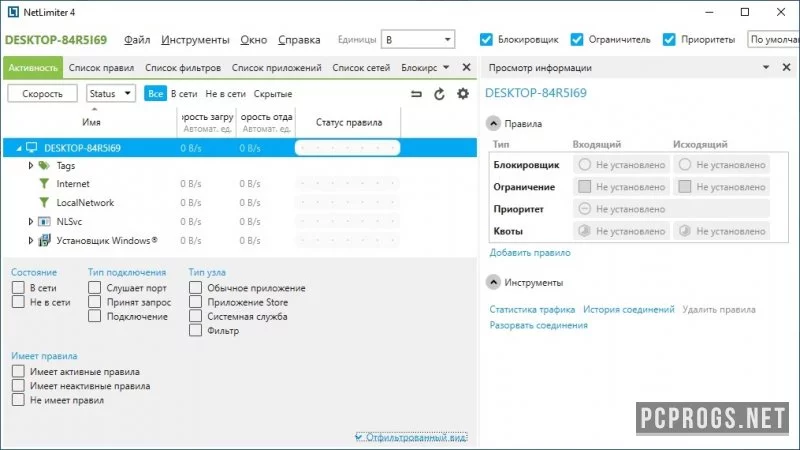Check the Обычное приложение box
Screen dimensions: 800x450
195,288
